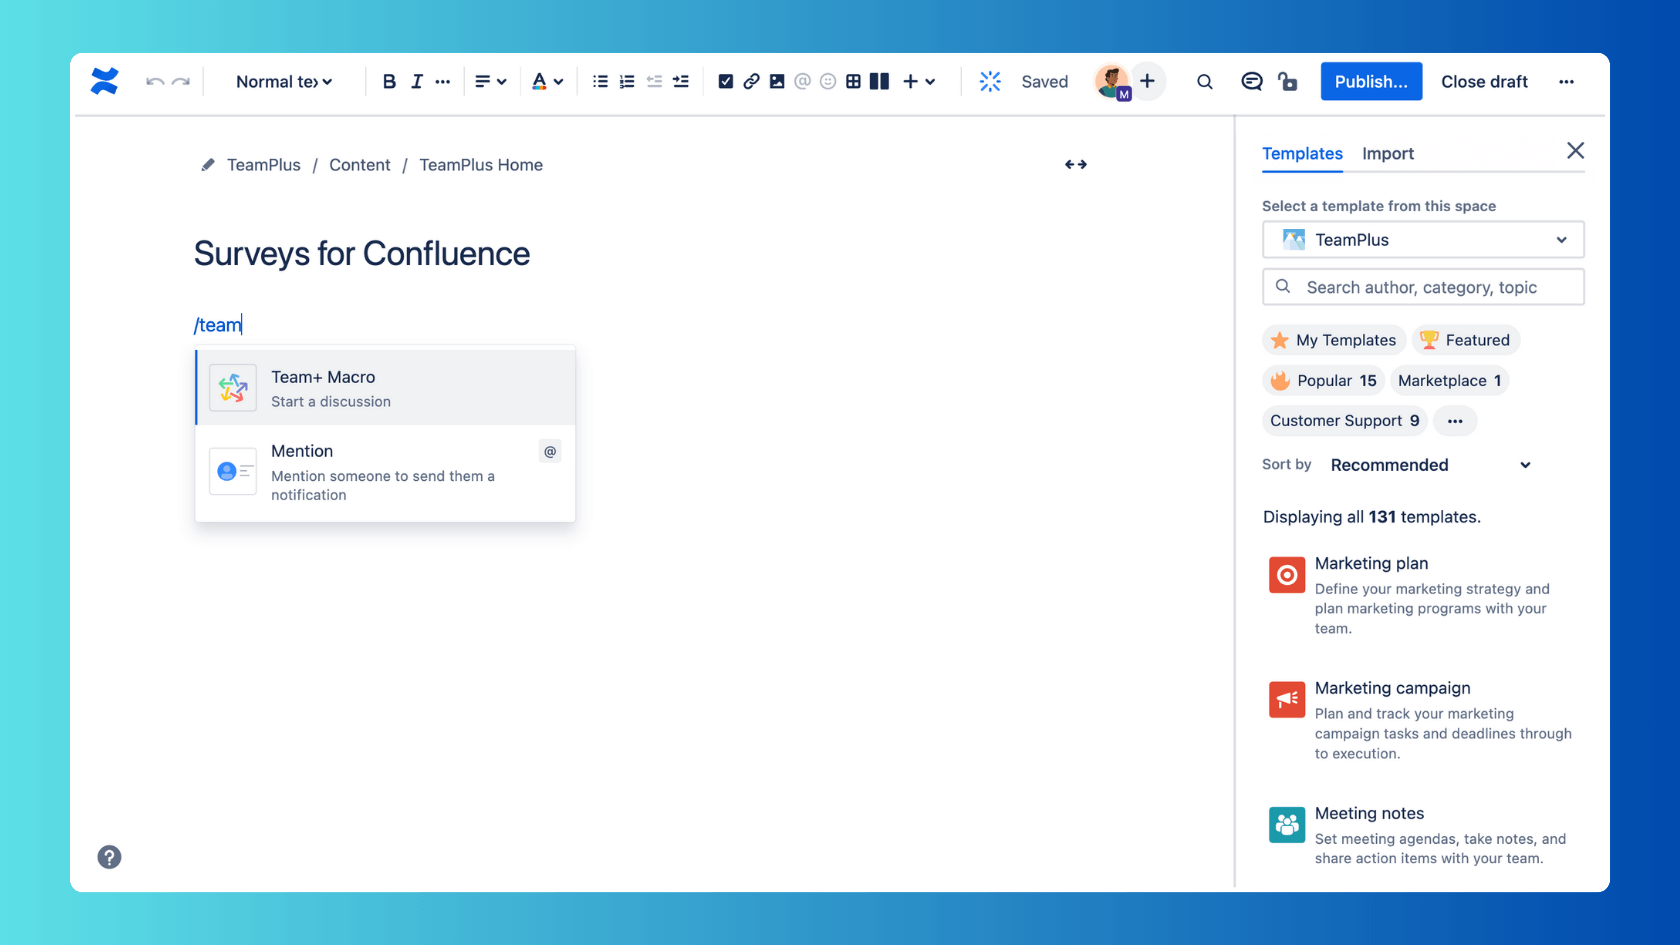Toggle bold formatting
Image resolution: width=1680 pixels, height=945 pixels.
(x=389, y=81)
